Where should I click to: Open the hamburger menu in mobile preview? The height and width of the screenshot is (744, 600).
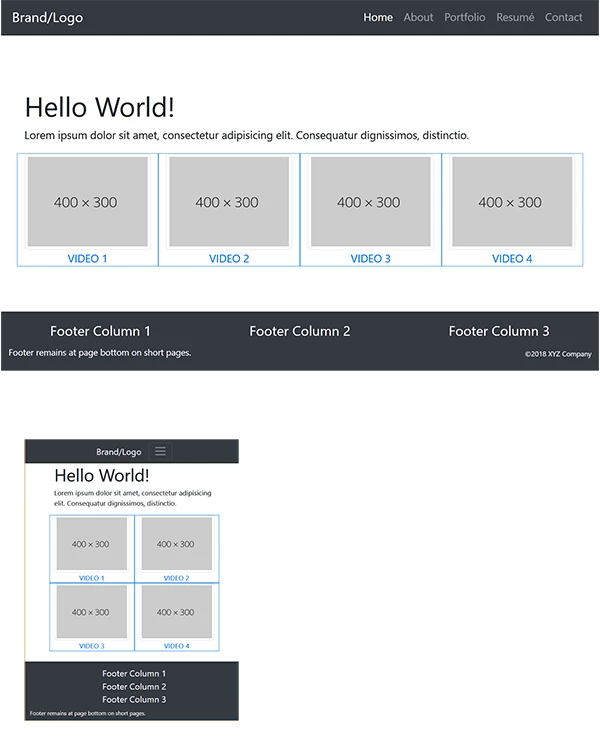coord(160,451)
